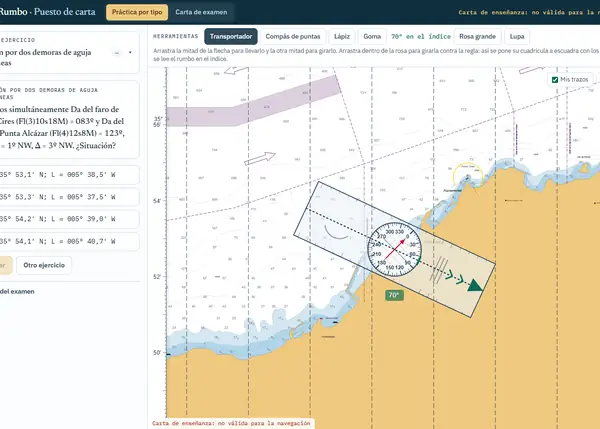Screen dimensions: 600x429
Task: Select the Compás de puntas tool
Action: point(293,37)
